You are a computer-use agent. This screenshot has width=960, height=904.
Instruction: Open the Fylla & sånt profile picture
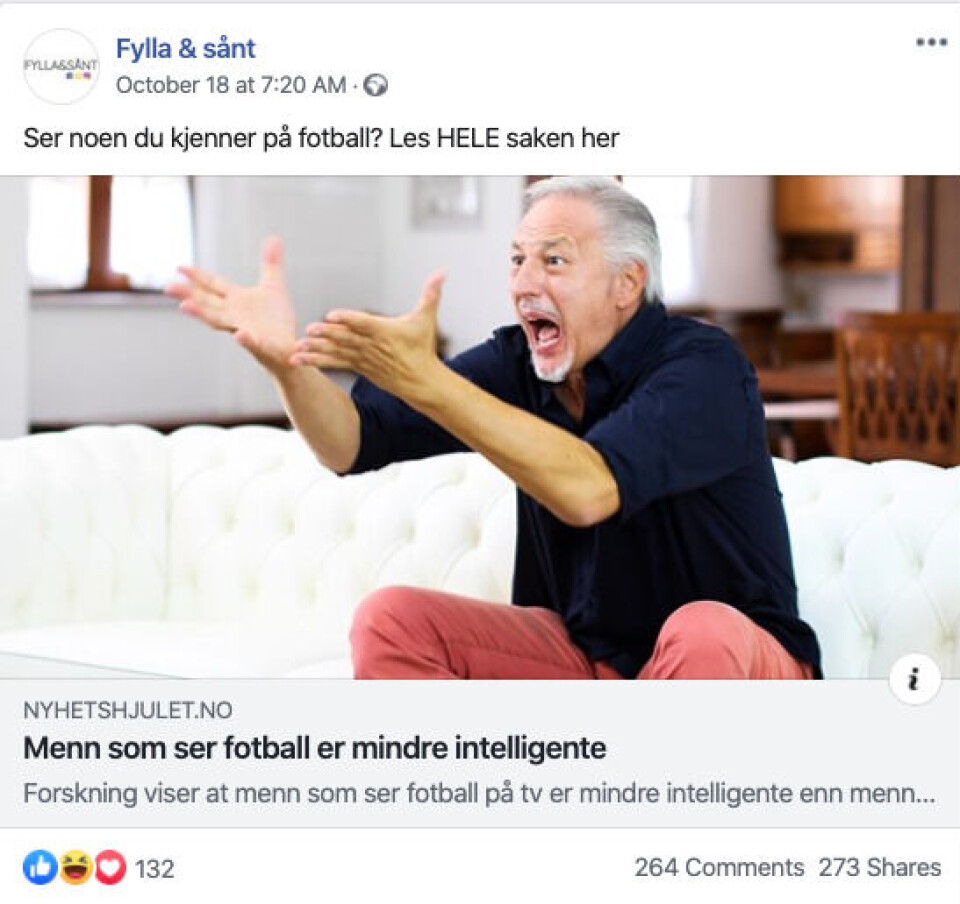(61, 66)
